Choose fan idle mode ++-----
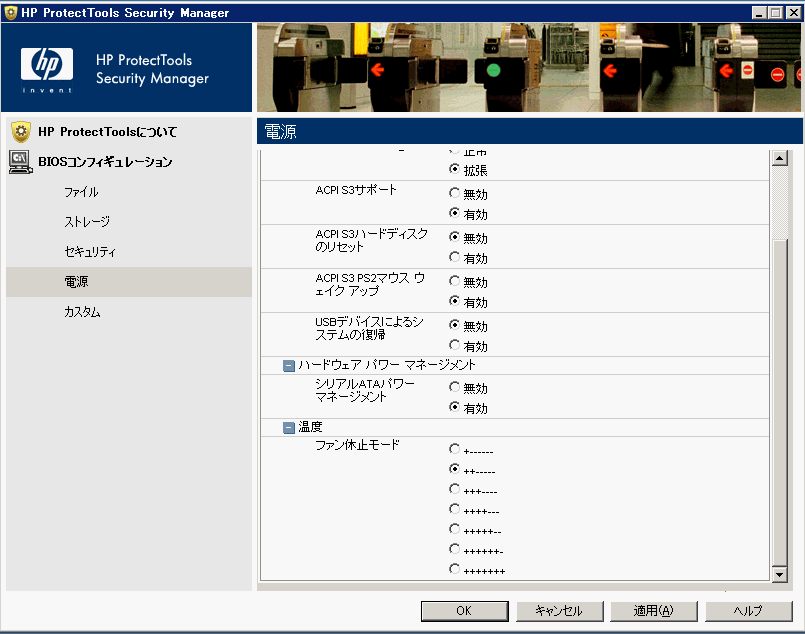Viewport: 805px width, 634px height. point(454,469)
